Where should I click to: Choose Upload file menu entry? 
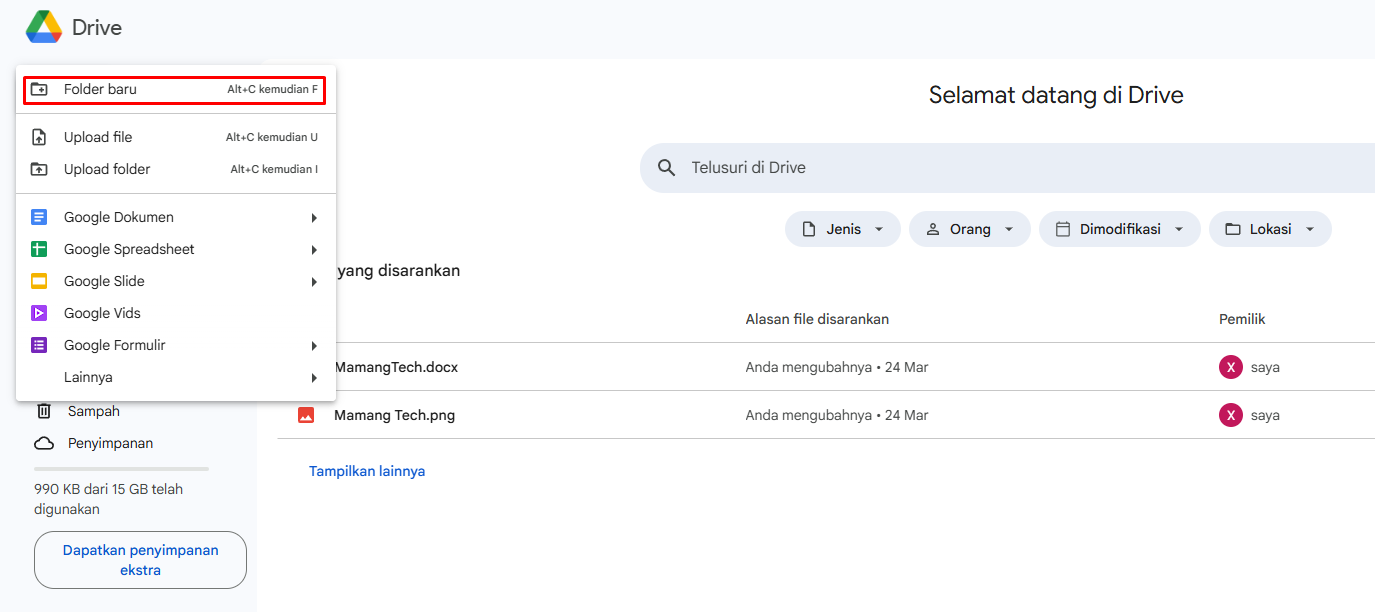click(x=175, y=137)
